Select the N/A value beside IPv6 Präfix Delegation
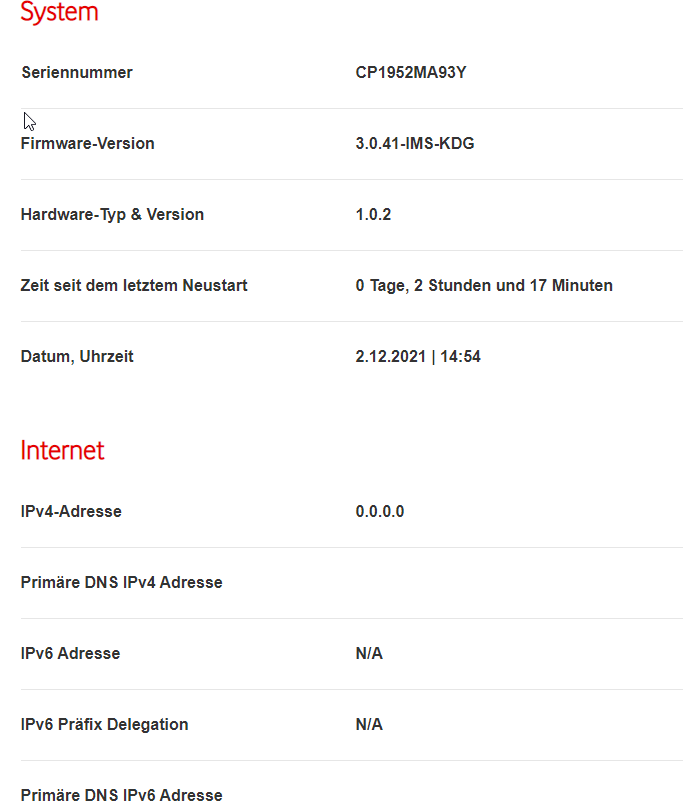The image size is (683, 811). tap(369, 724)
